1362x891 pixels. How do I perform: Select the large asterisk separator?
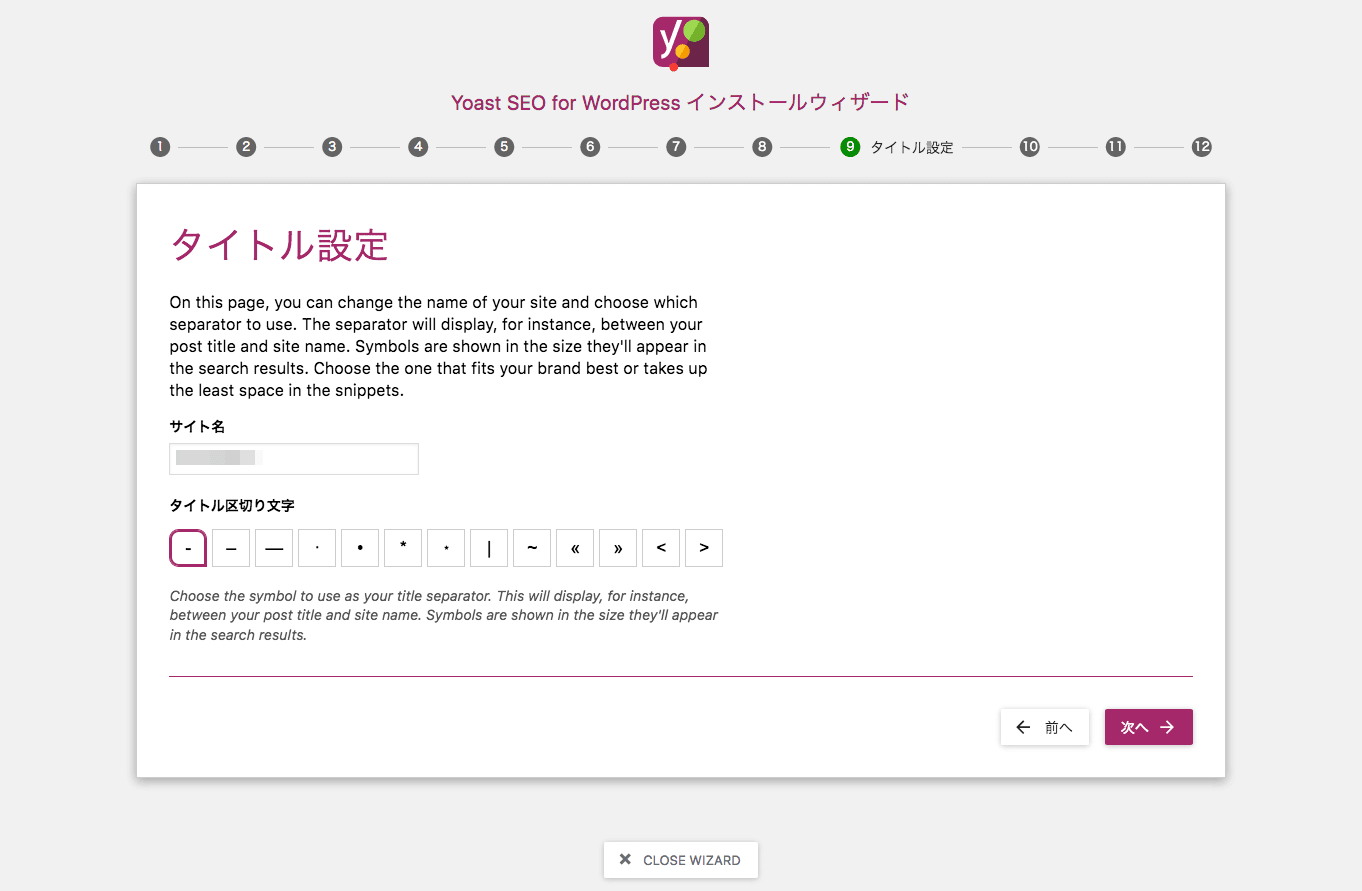(x=403, y=548)
